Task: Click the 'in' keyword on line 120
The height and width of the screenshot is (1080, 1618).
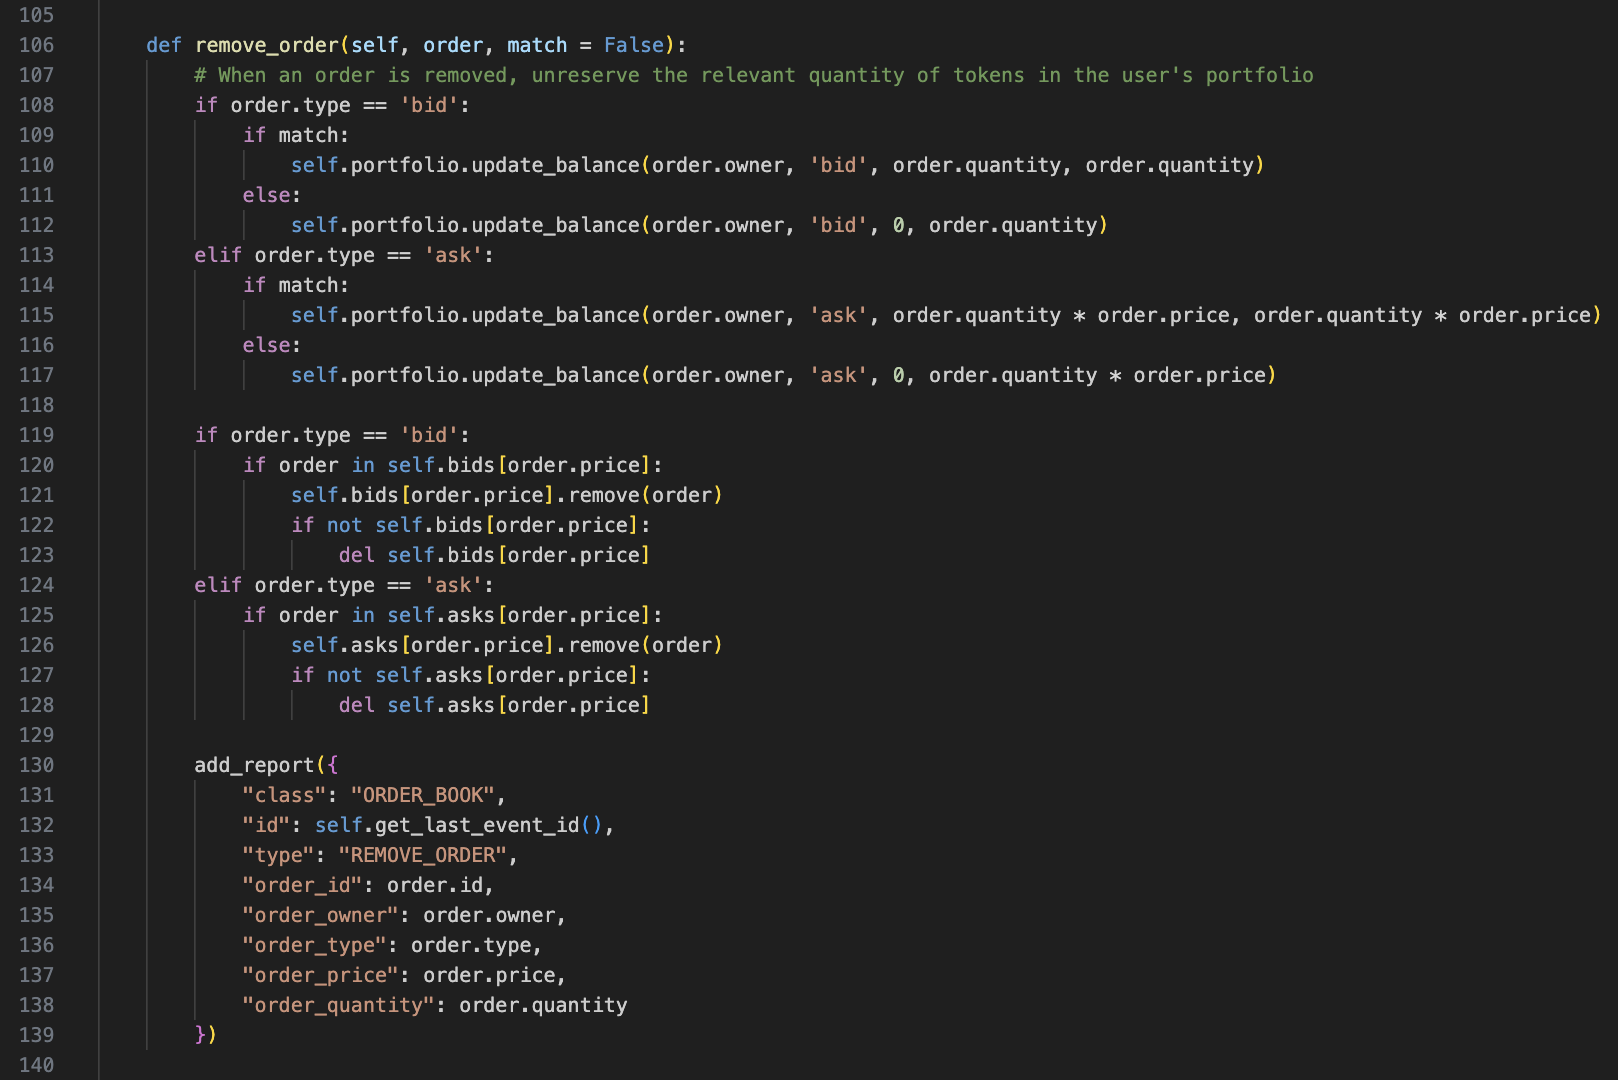Action: (x=363, y=465)
